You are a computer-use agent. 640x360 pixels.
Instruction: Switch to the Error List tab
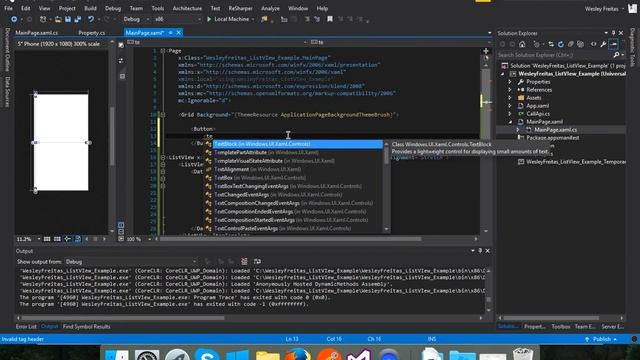click(26, 327)
